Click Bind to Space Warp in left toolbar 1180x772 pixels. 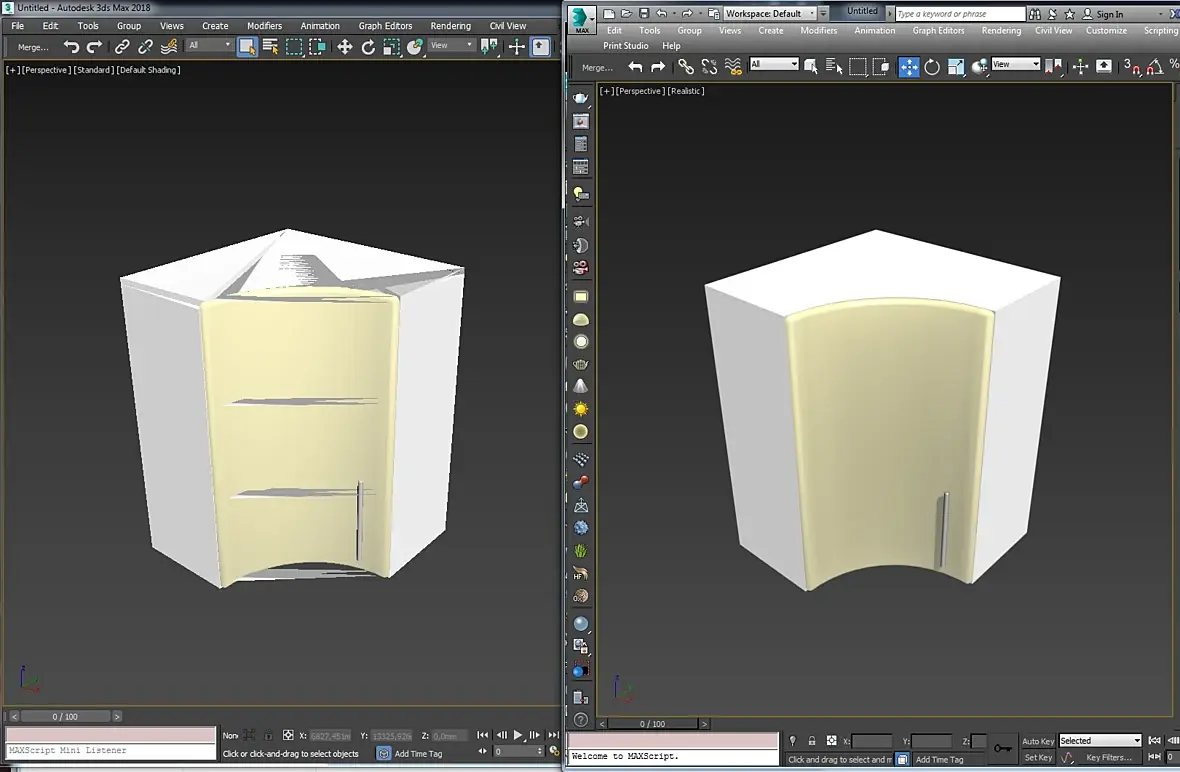coord(169,47)
